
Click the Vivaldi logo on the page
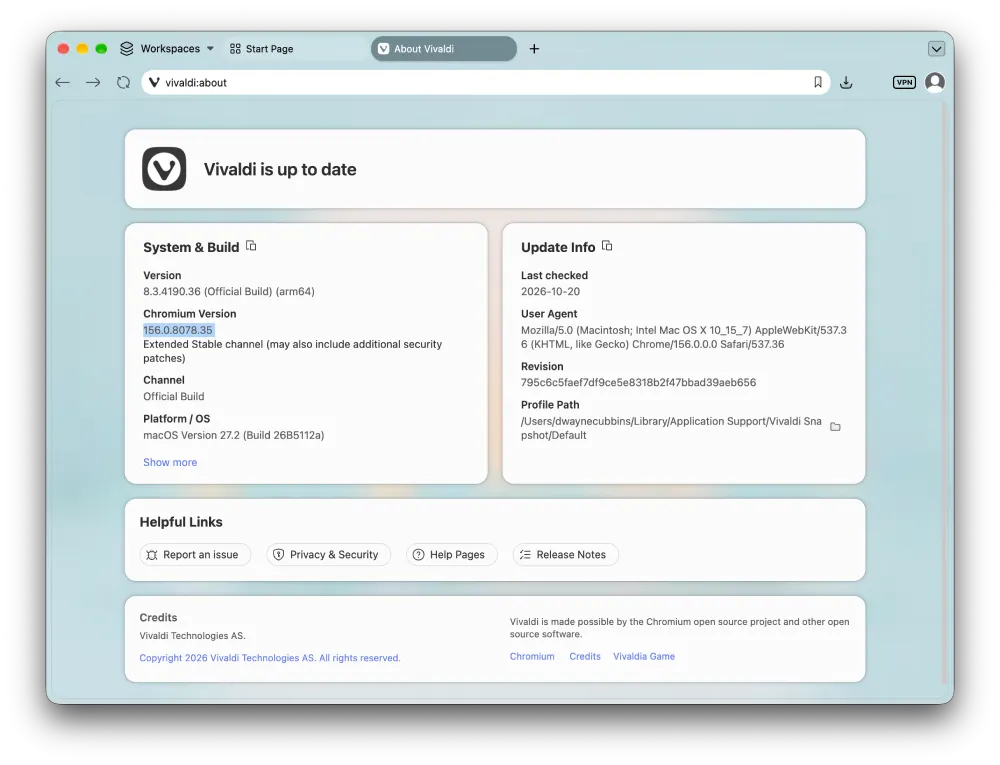164,169
